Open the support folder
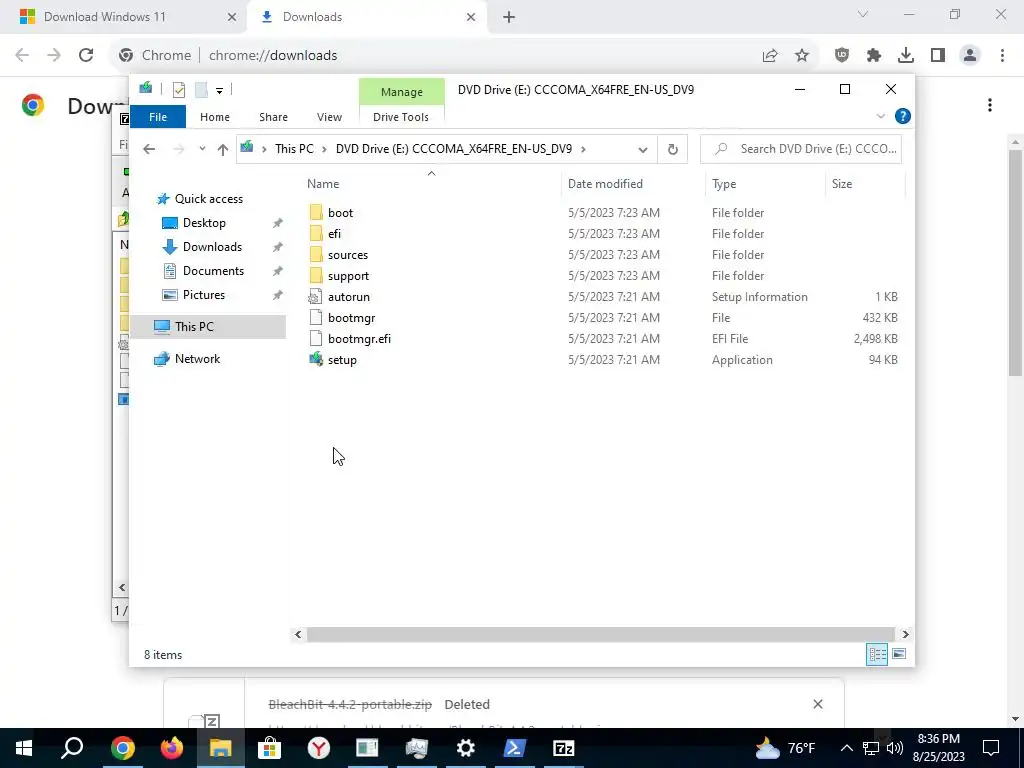 pyautogui.click(x=348, y=276)
